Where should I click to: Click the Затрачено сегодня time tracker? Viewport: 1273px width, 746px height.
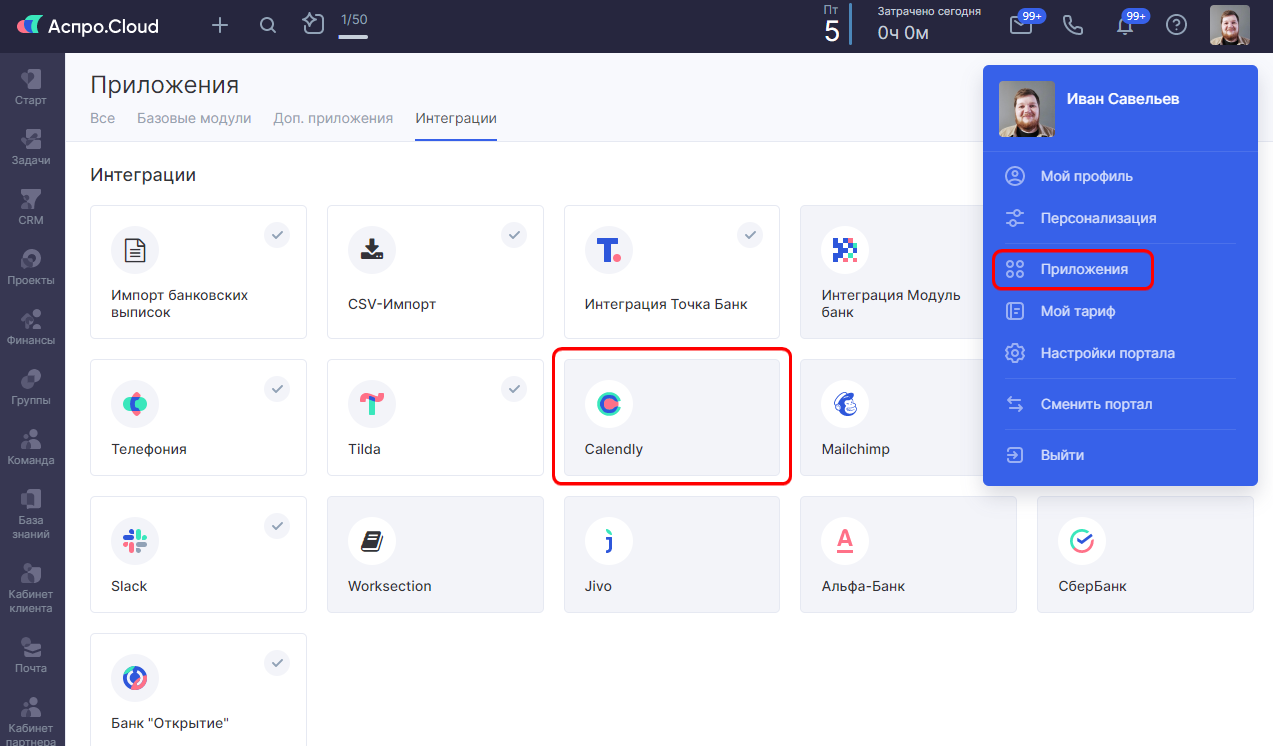point(929,25)
